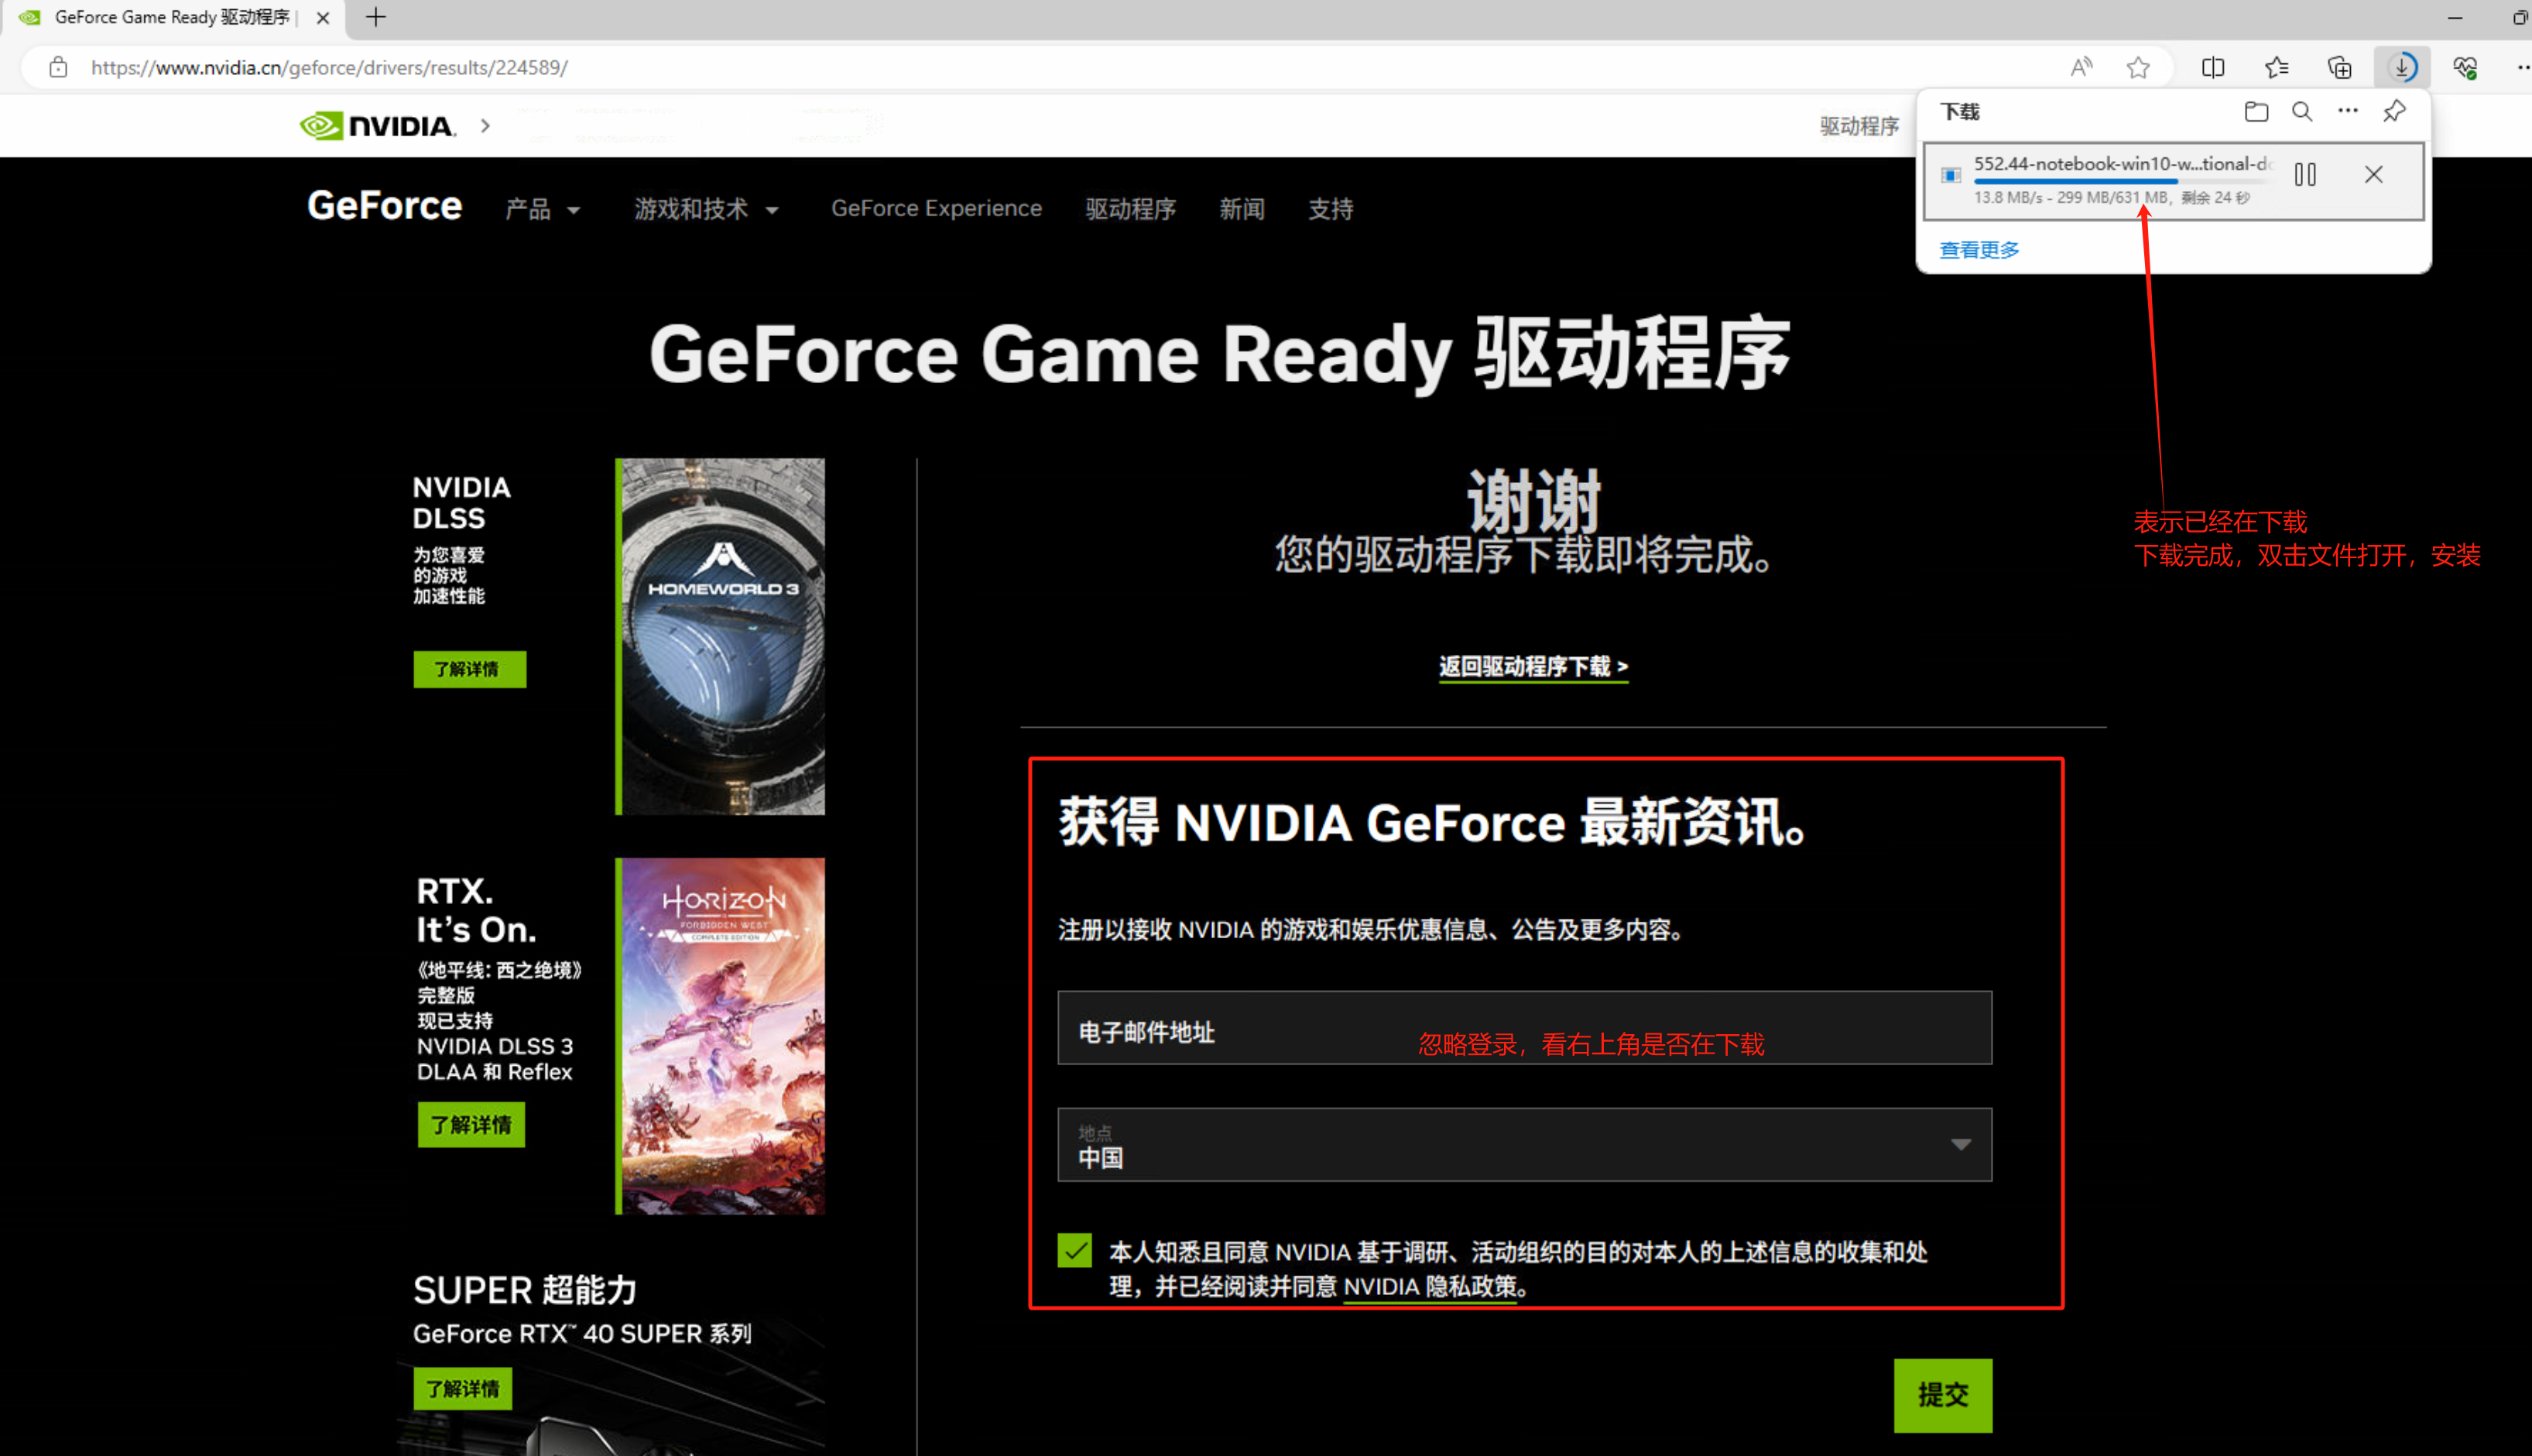Click the browser address bar URL
Viewport: 2532px width, 1456px height.
[330, 67]
